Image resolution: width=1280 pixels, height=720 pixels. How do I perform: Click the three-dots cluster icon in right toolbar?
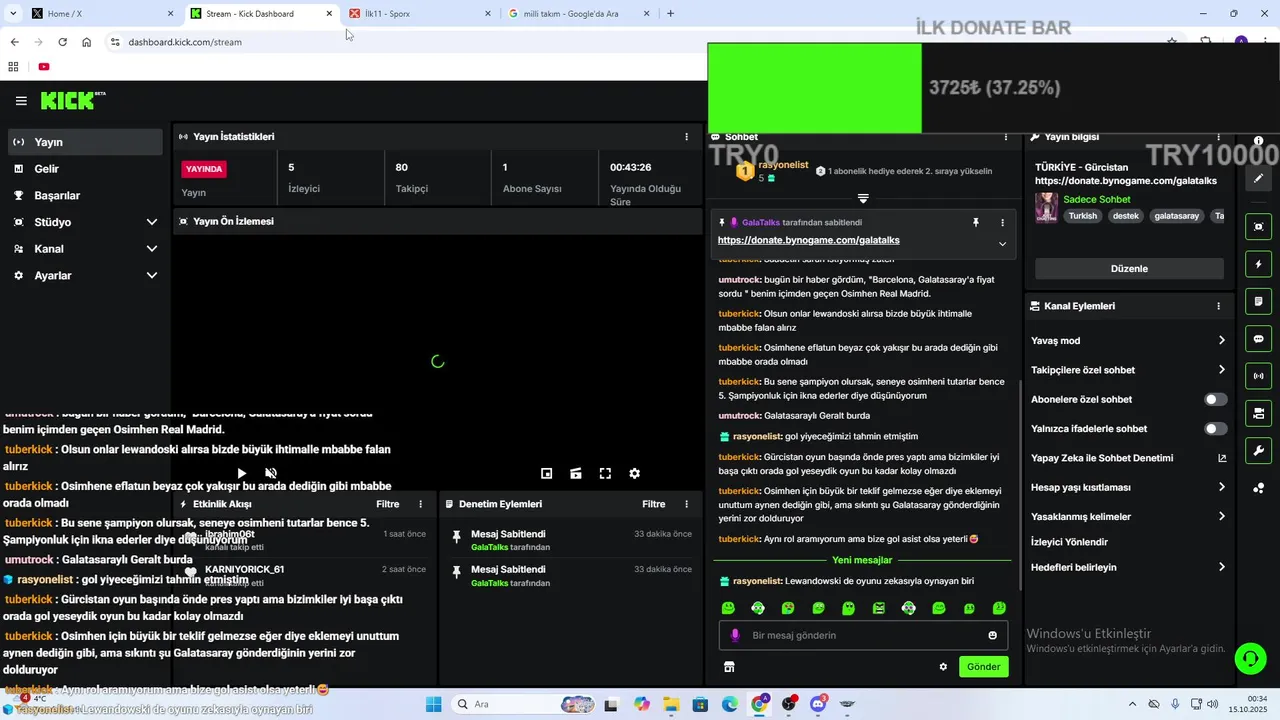tap(1258, 488)
